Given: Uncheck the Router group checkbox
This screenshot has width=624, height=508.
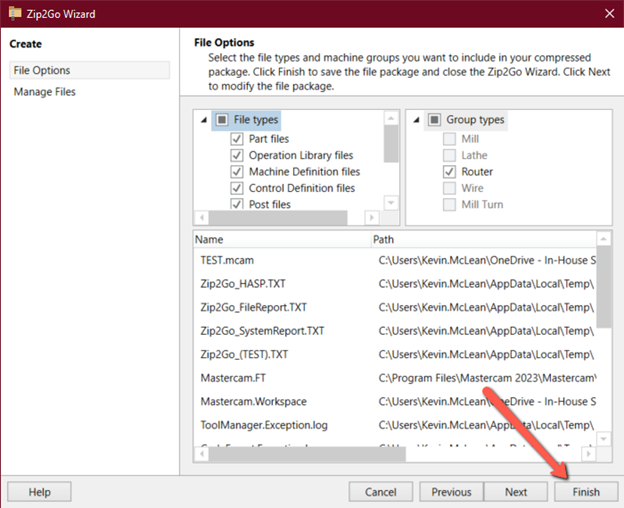Looking at the screenshot, I should click(x=449, y=171).
